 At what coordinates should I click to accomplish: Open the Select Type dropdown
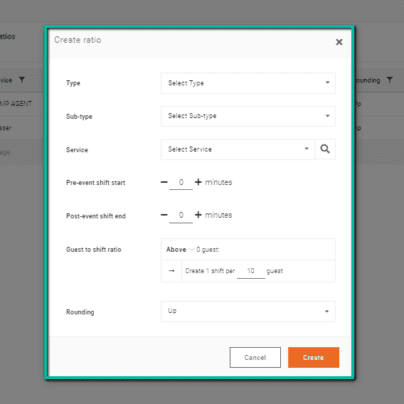click(x=248, y=83)
